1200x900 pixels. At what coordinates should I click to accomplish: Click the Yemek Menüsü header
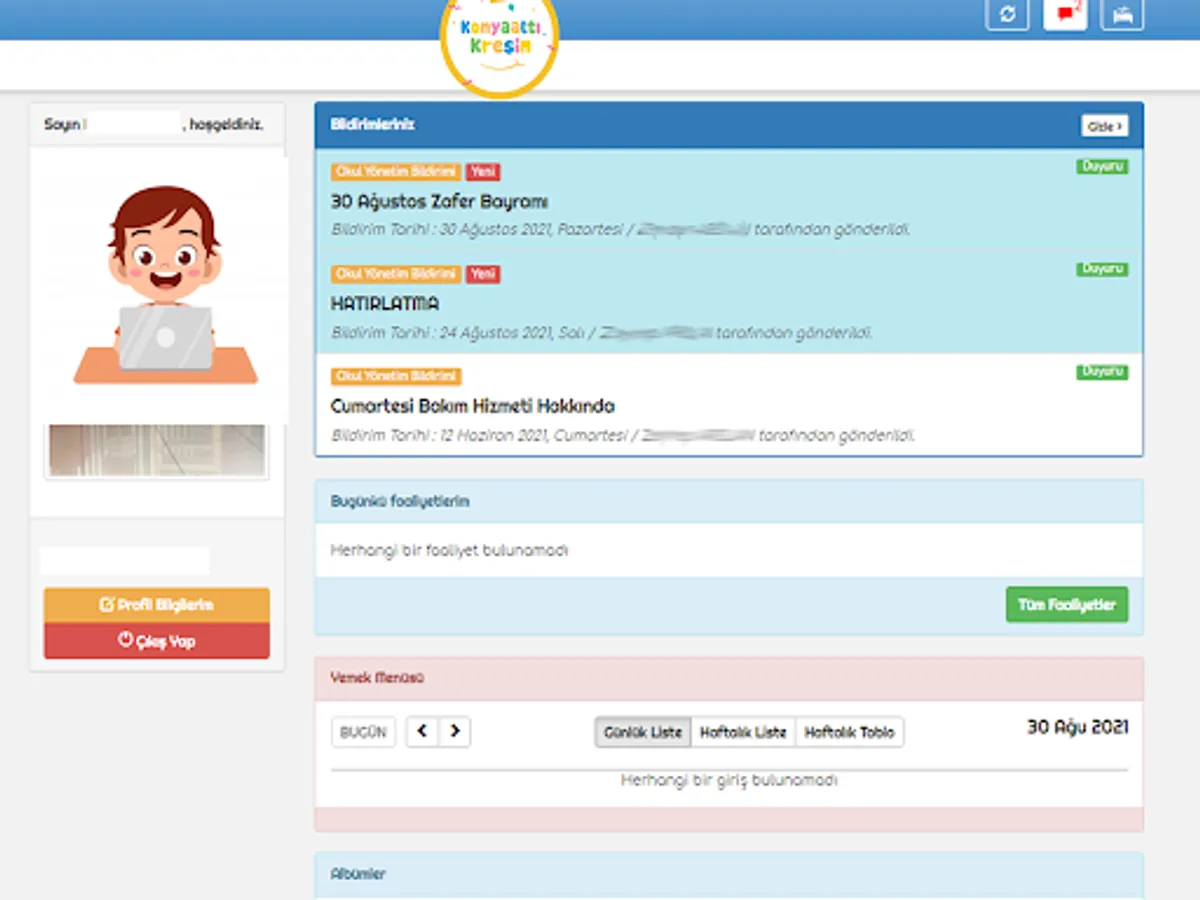point(729,678)
